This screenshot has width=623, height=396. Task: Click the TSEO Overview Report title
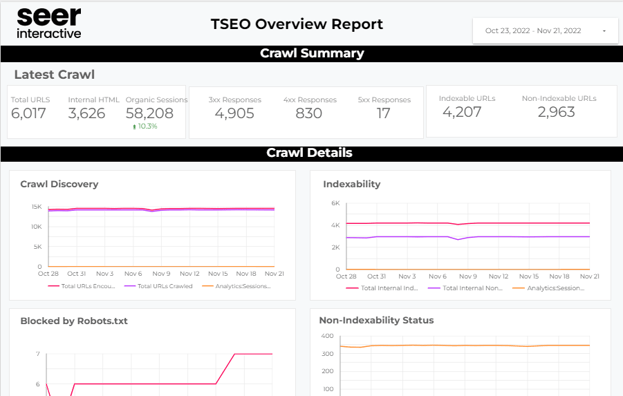click(x=297, y=24)
